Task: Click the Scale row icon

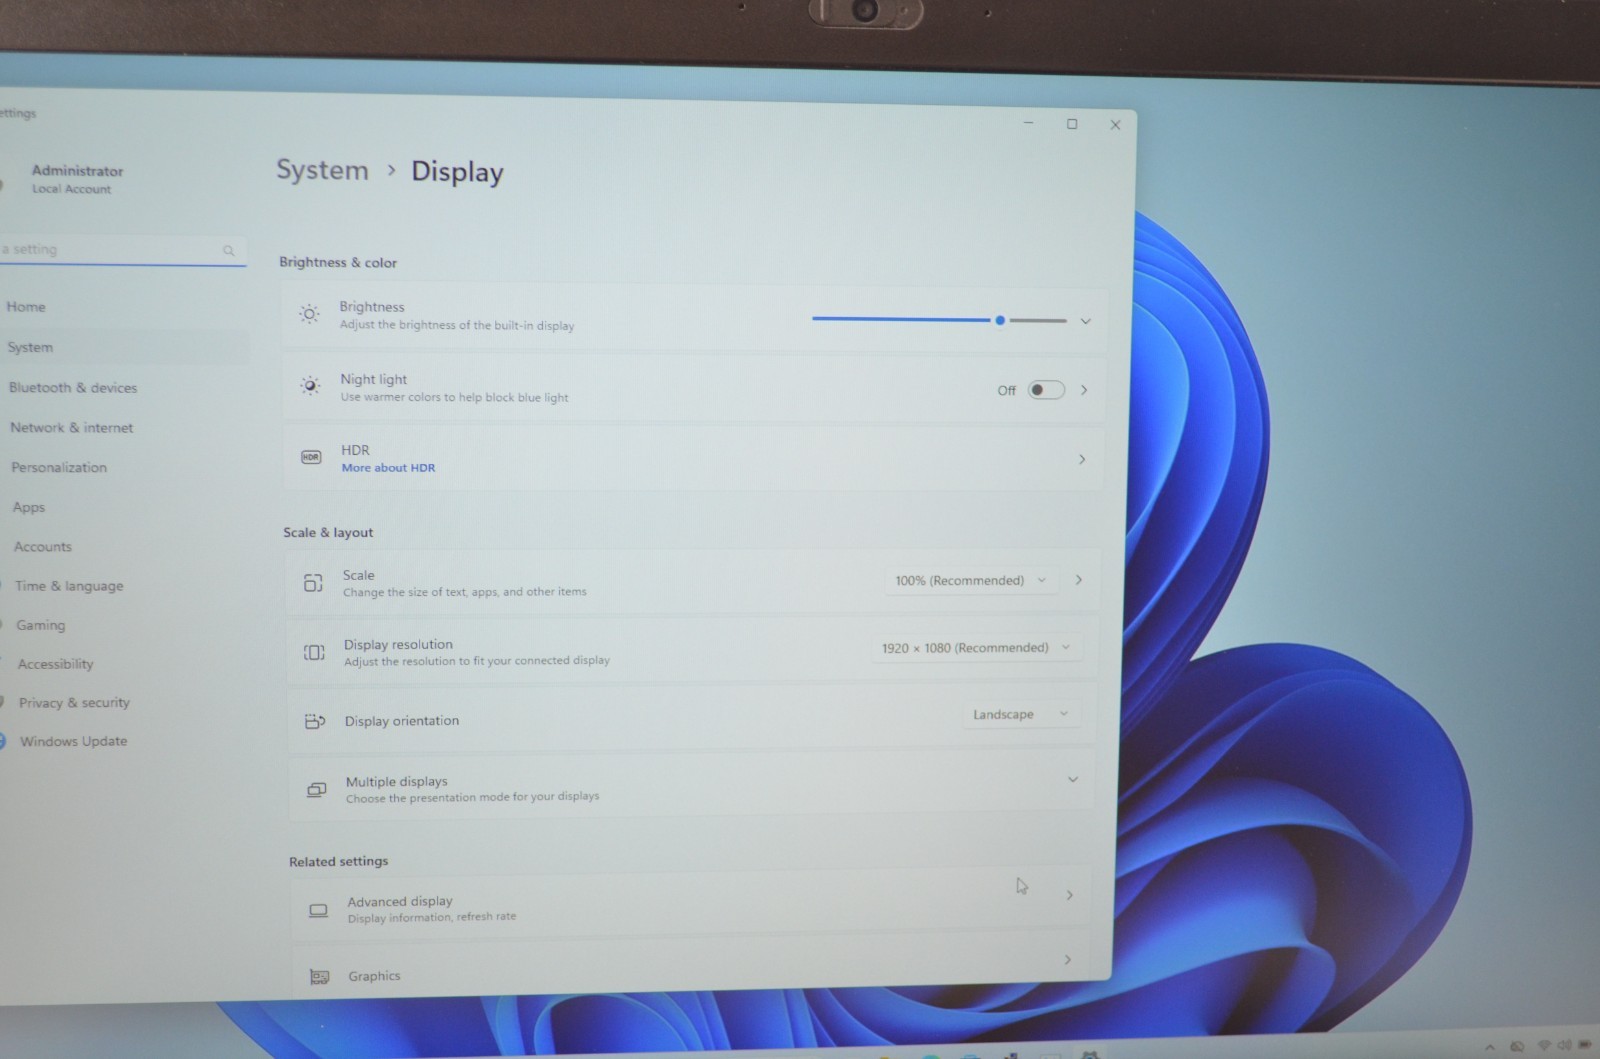Action: click(313, 582)
